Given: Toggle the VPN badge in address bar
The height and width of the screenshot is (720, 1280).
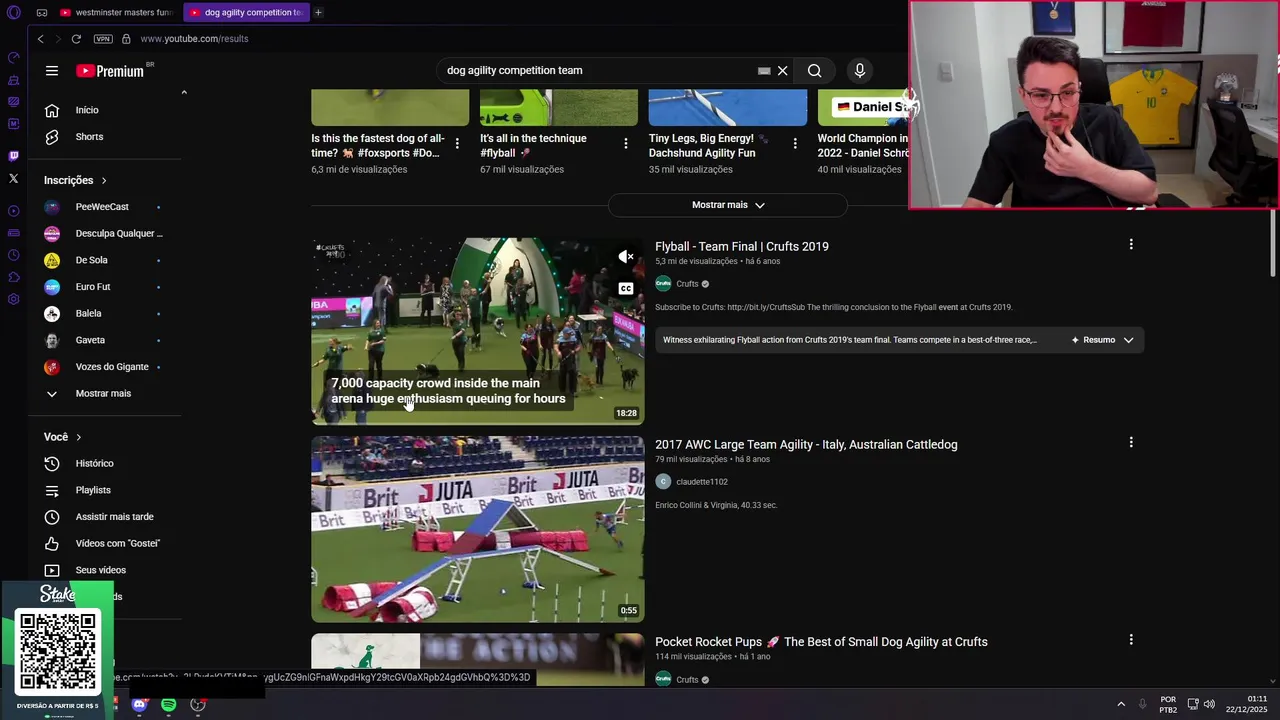Looking at the screenshot, I should click(103, 39).
